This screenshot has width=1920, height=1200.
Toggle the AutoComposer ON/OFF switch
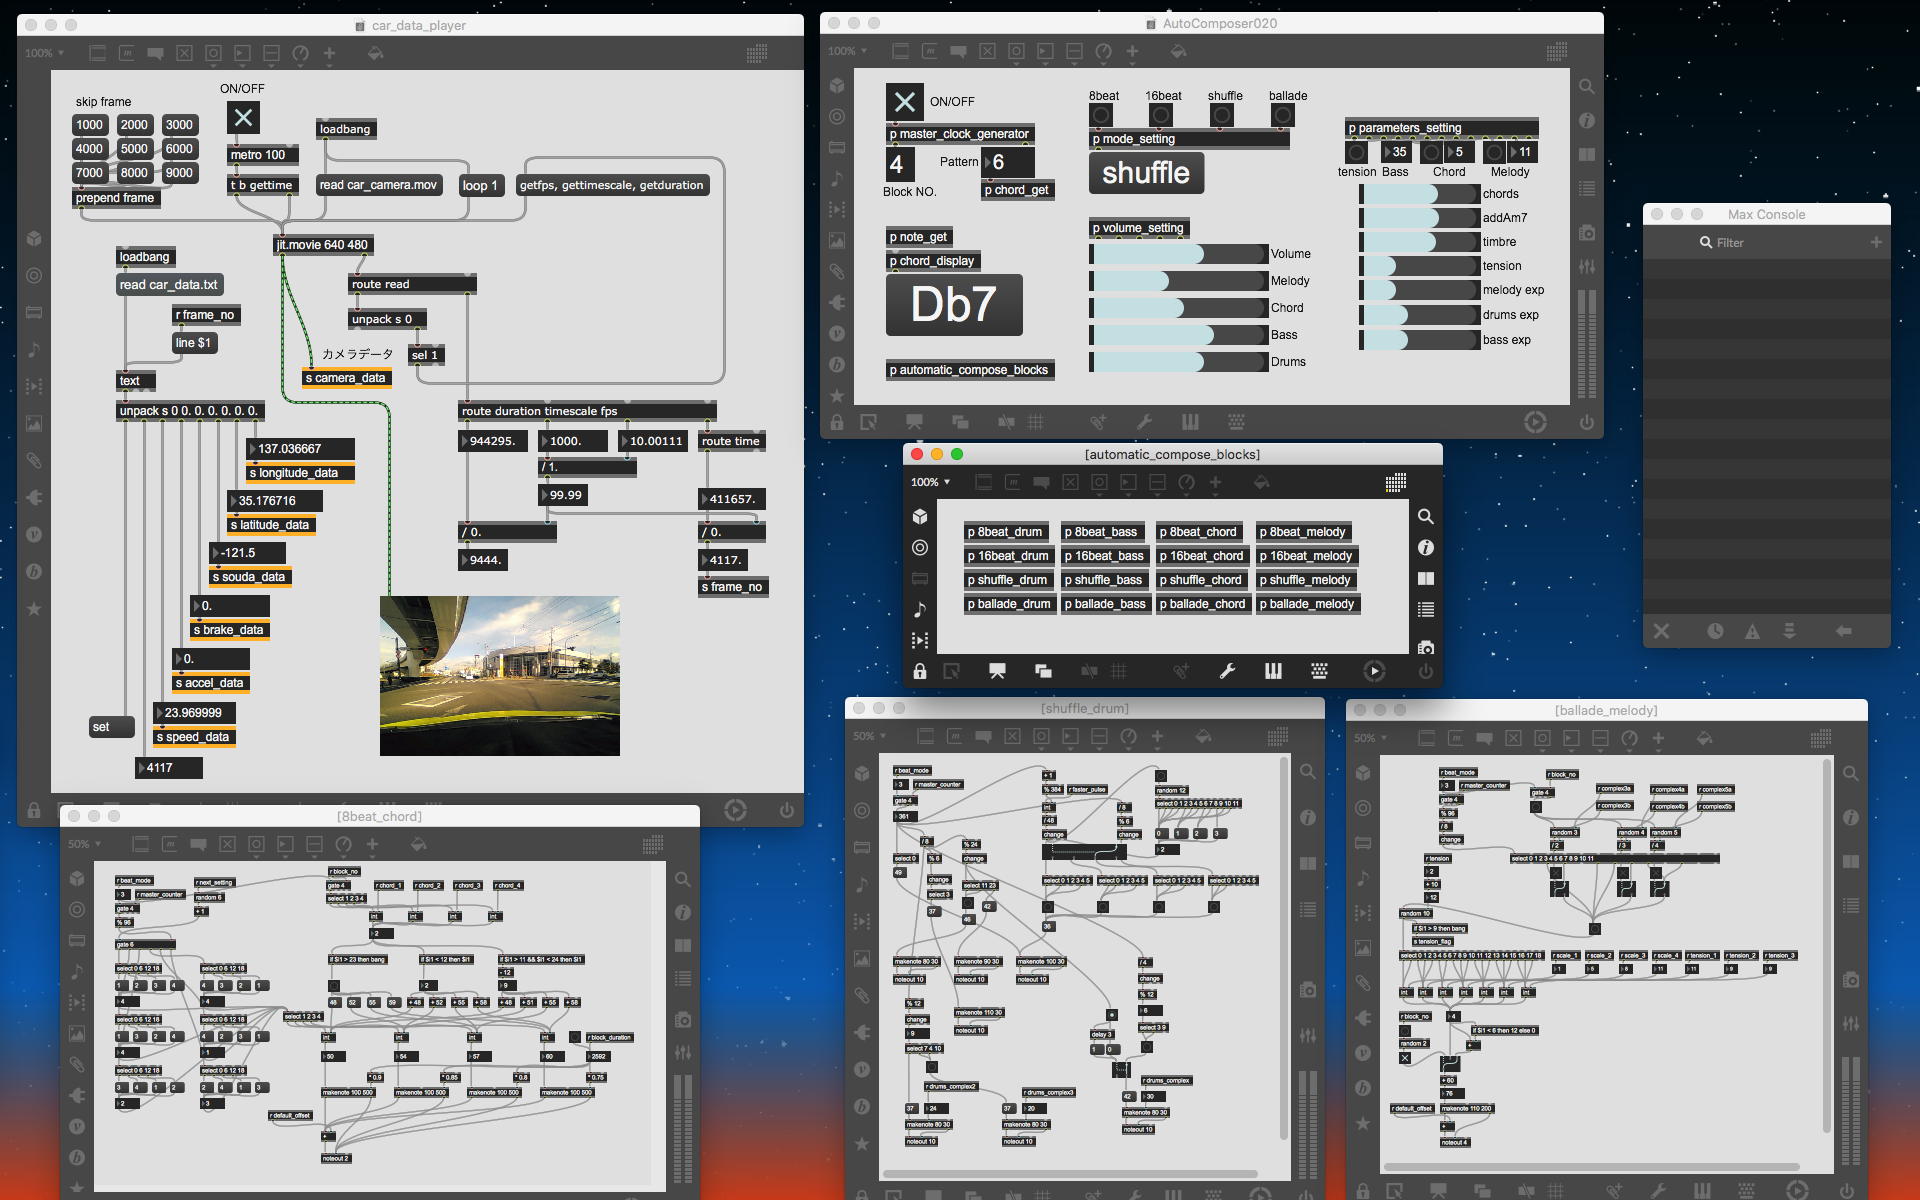pos(904,102)
